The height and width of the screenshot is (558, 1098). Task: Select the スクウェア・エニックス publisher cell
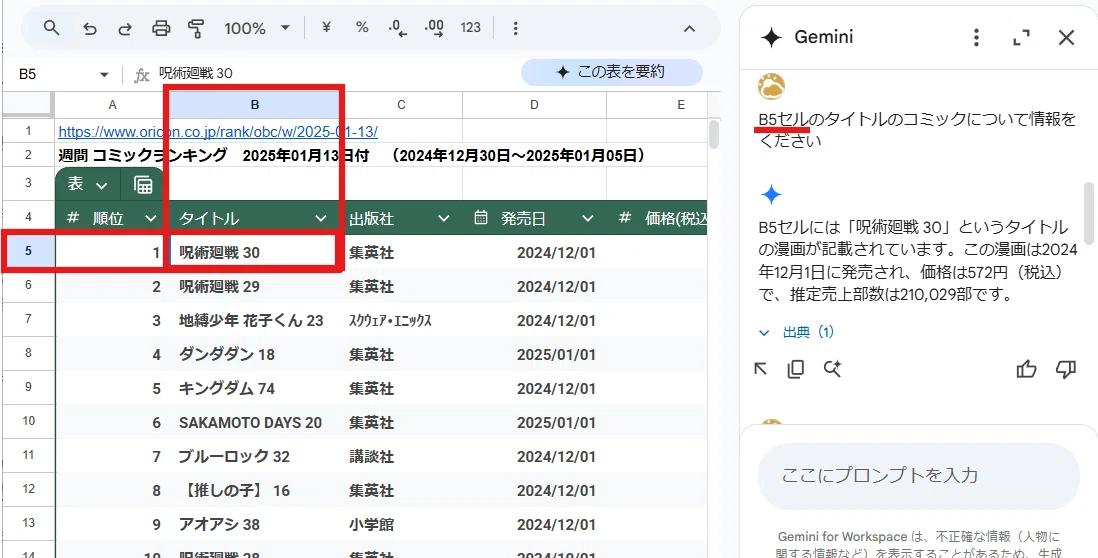point(401,321)
